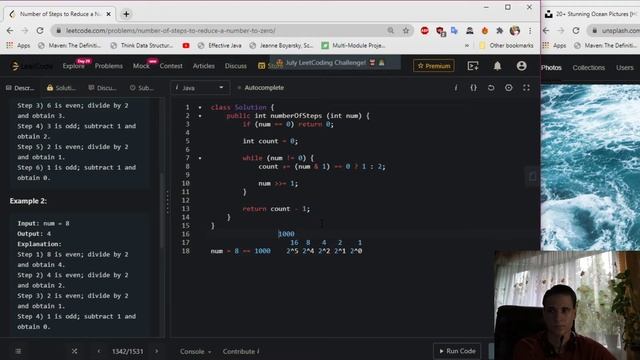This screenshot has height=360, width=640.
Task: Open the Submissions tab
Action: point(142,88)
